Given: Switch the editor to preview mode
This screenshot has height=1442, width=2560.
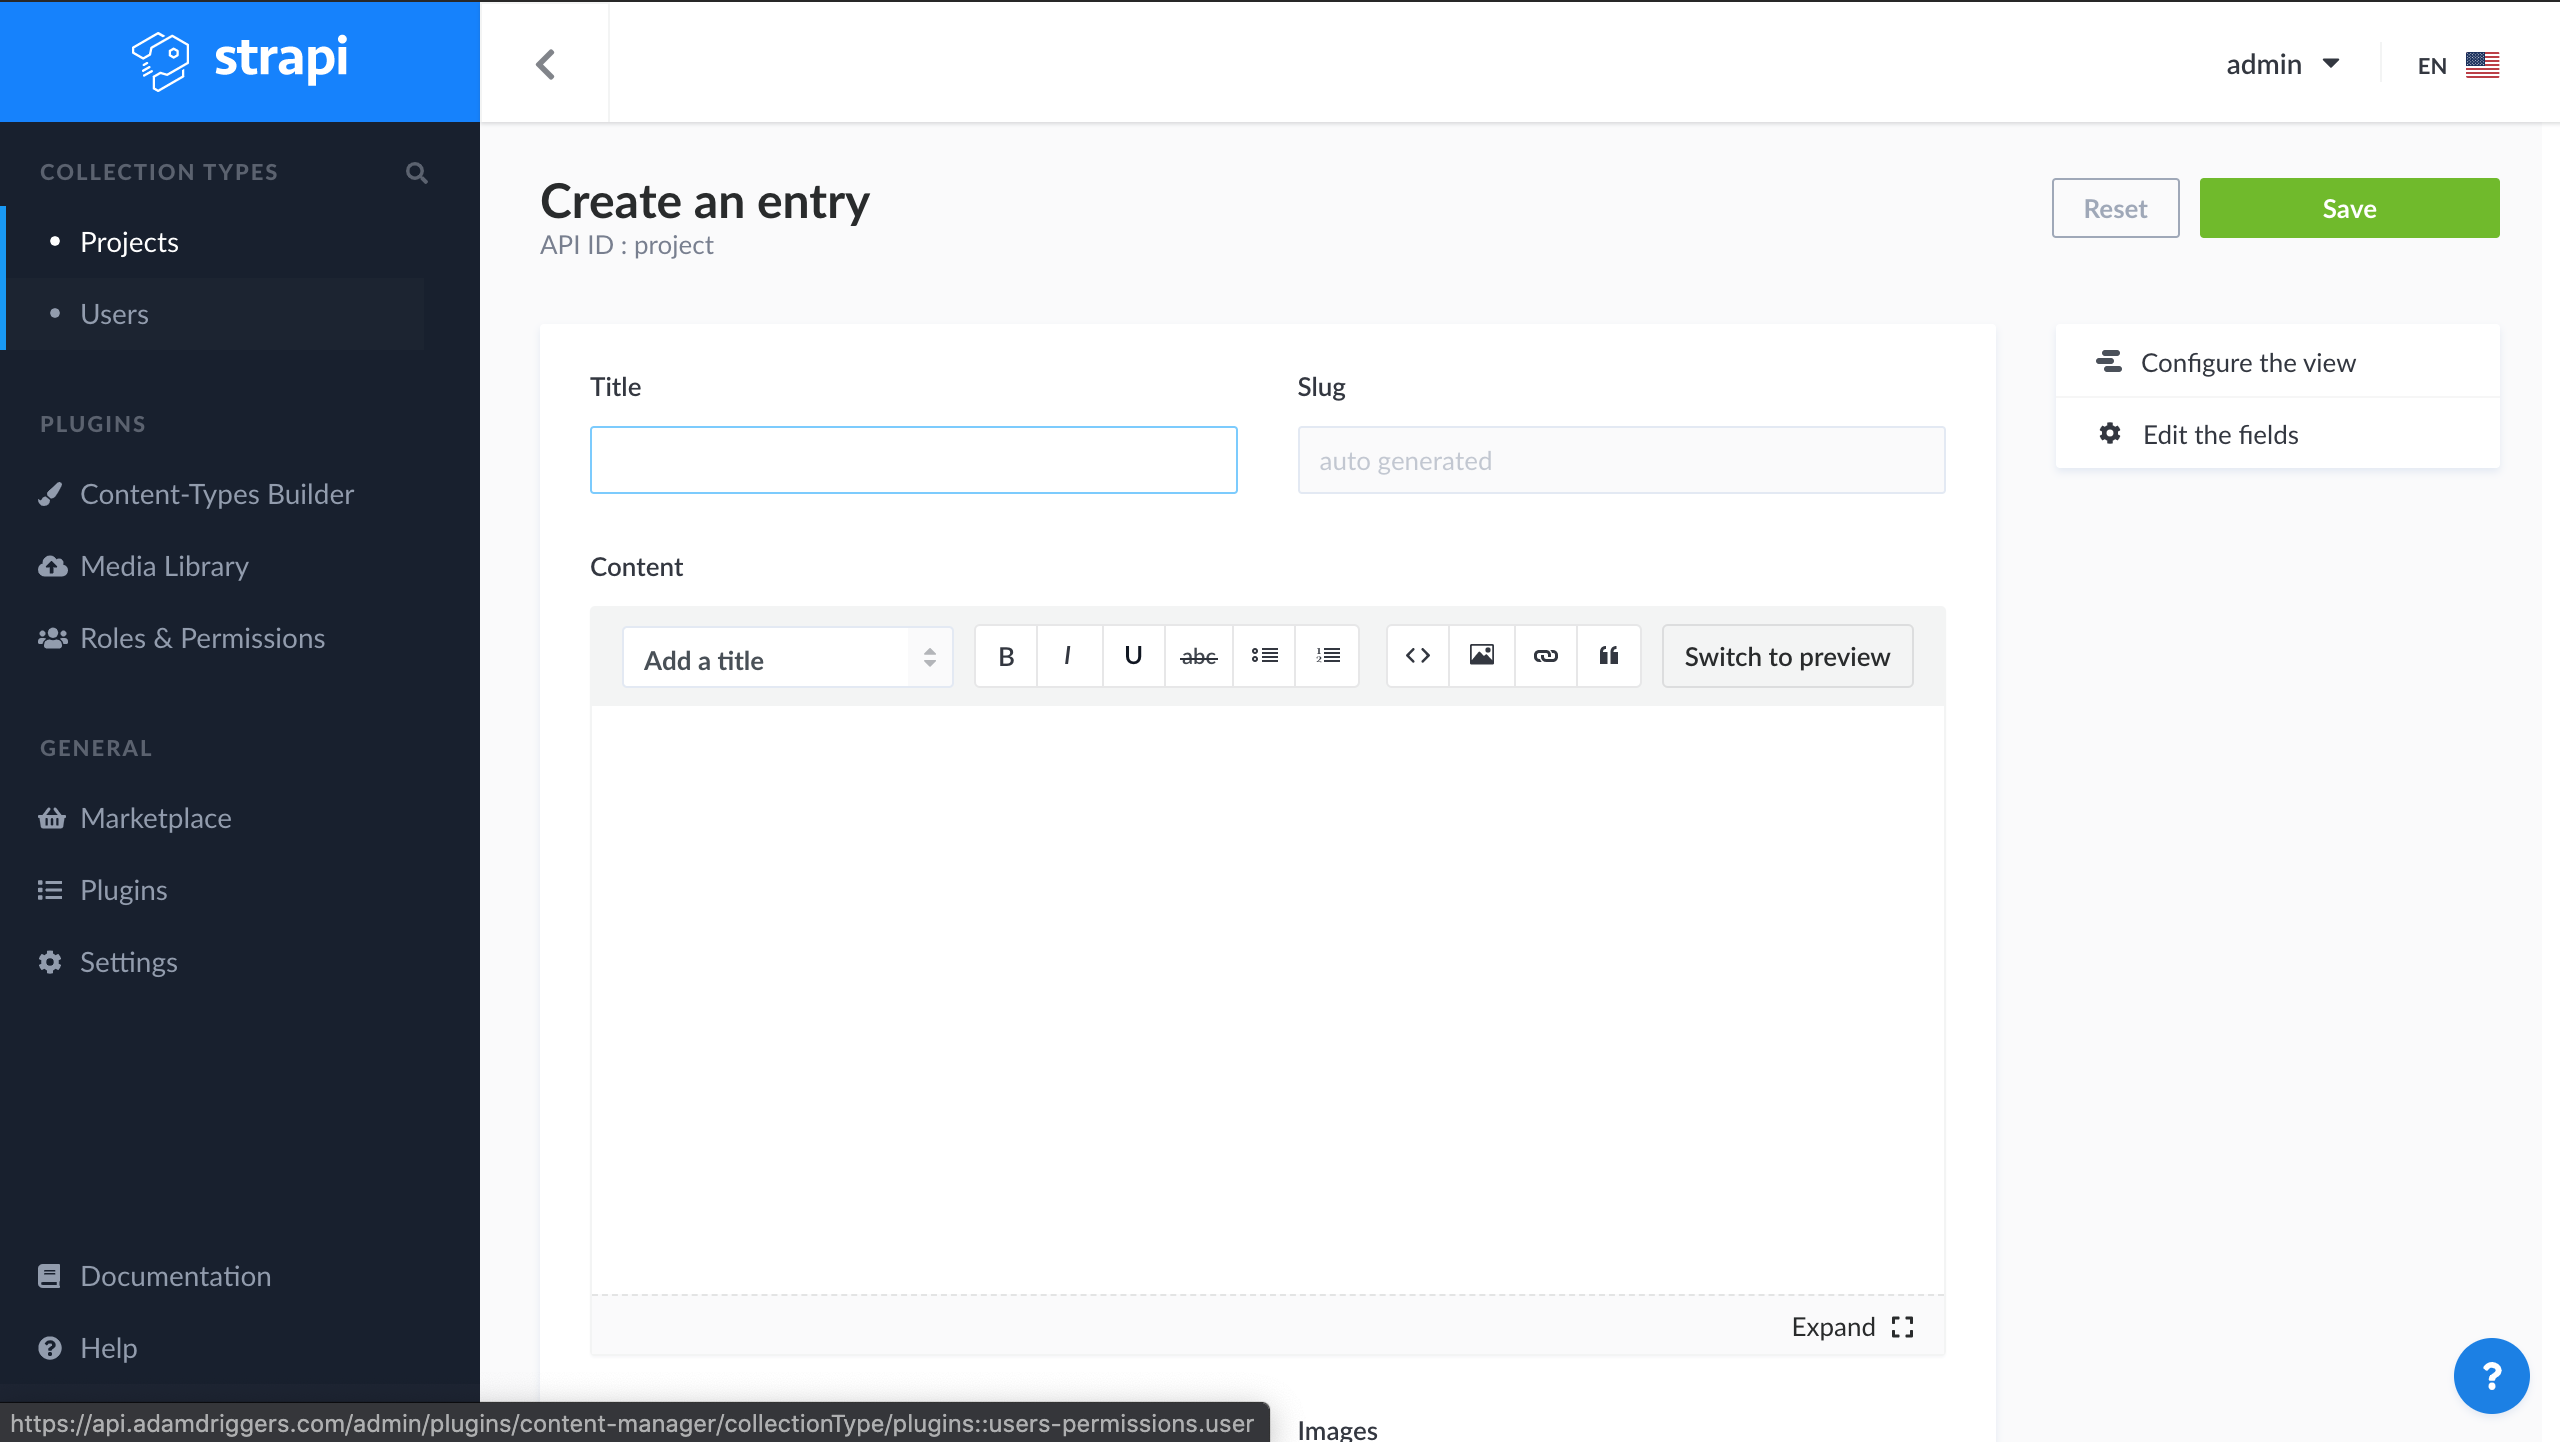Looking at the screenshot, I should [1786, 656].
